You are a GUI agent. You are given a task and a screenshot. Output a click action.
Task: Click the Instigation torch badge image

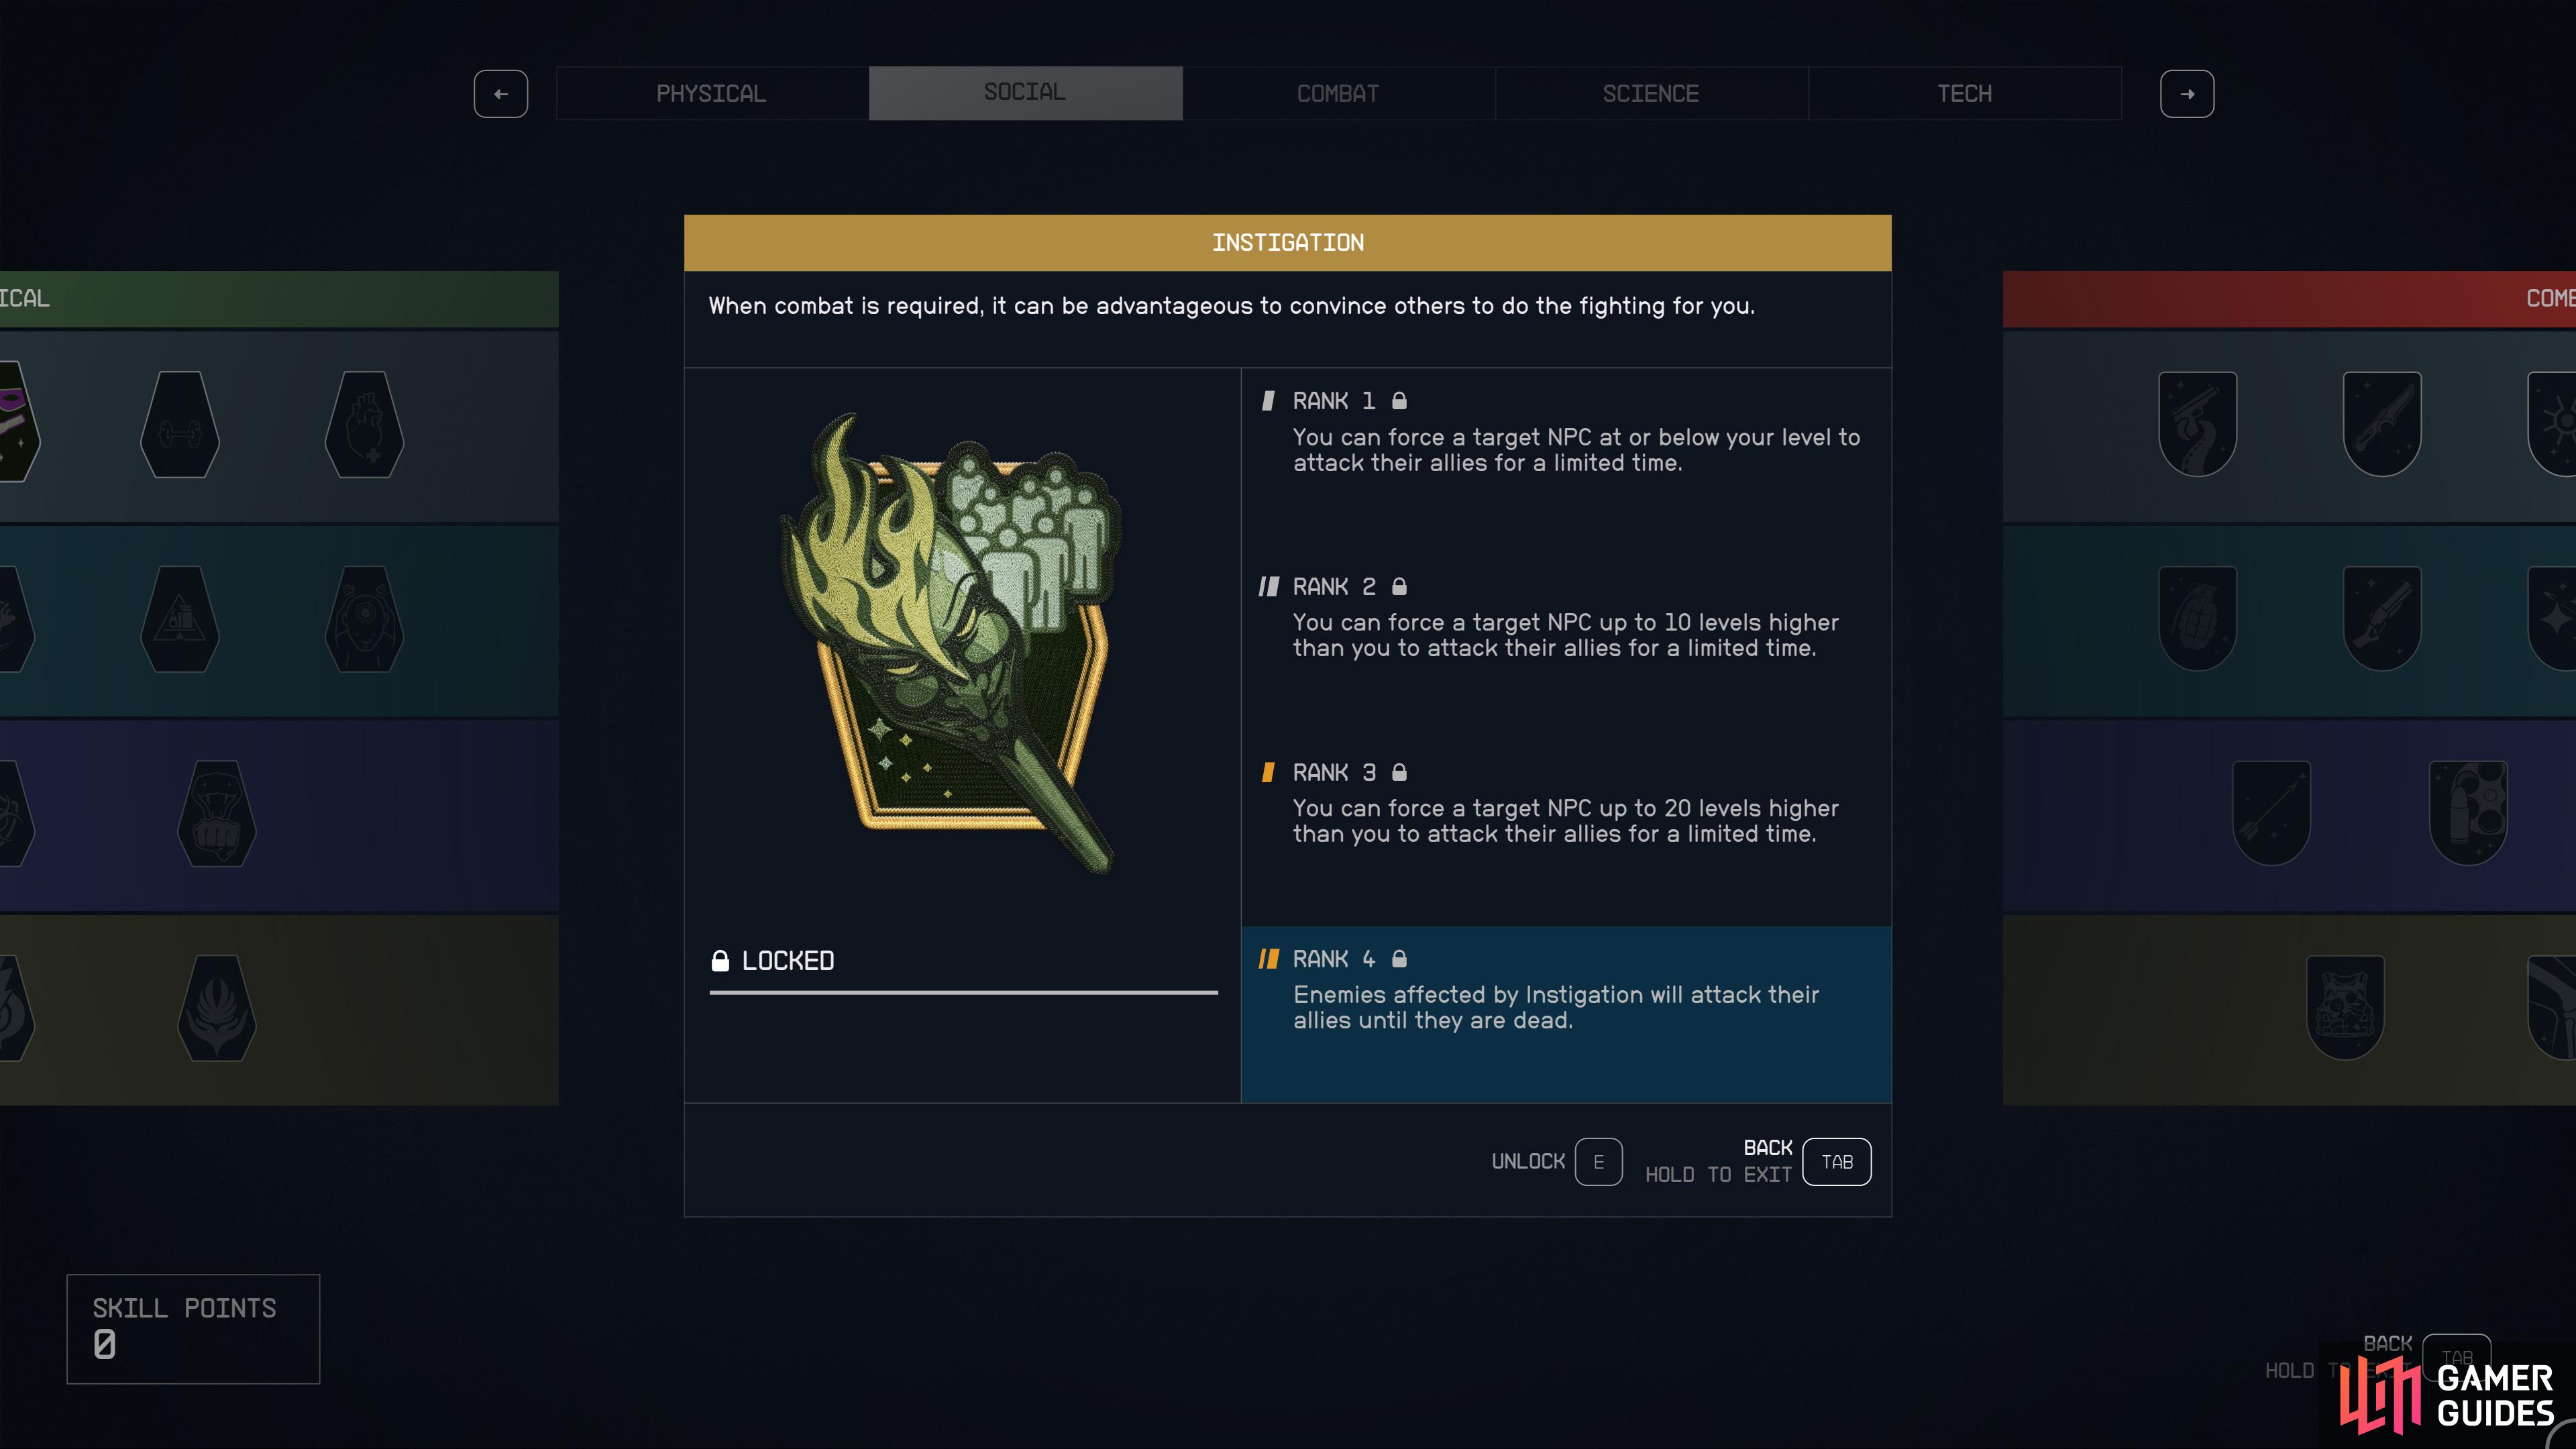(x=950, y=640)
